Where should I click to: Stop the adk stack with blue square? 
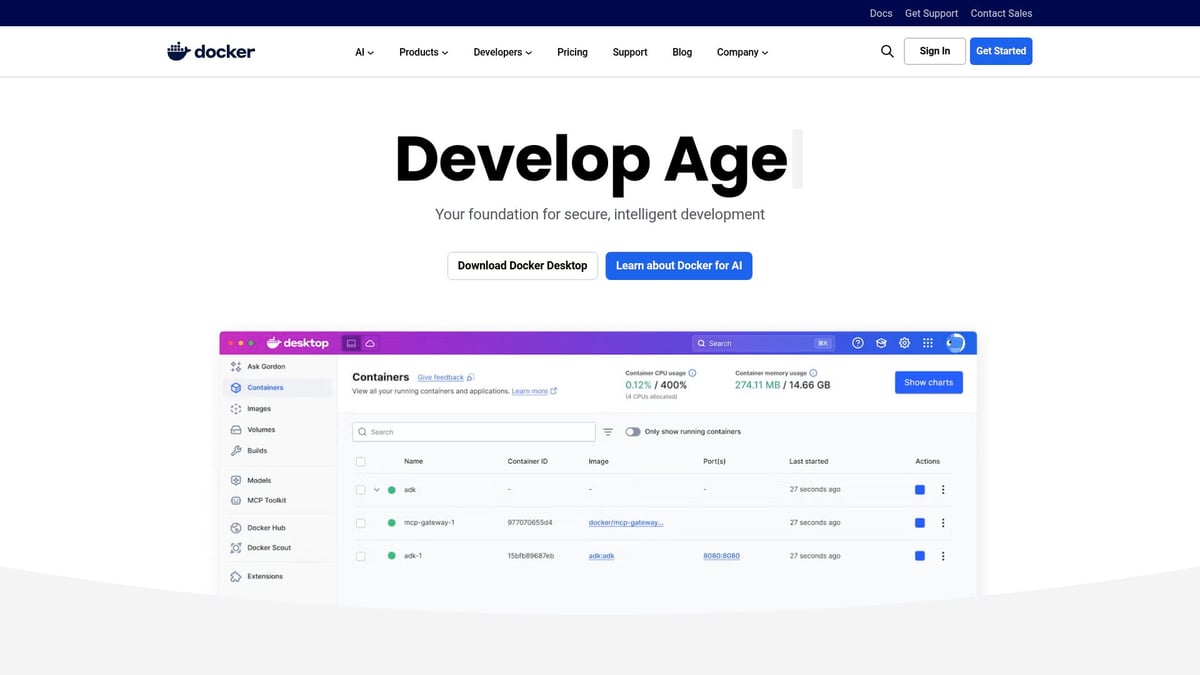coord(920,490)
